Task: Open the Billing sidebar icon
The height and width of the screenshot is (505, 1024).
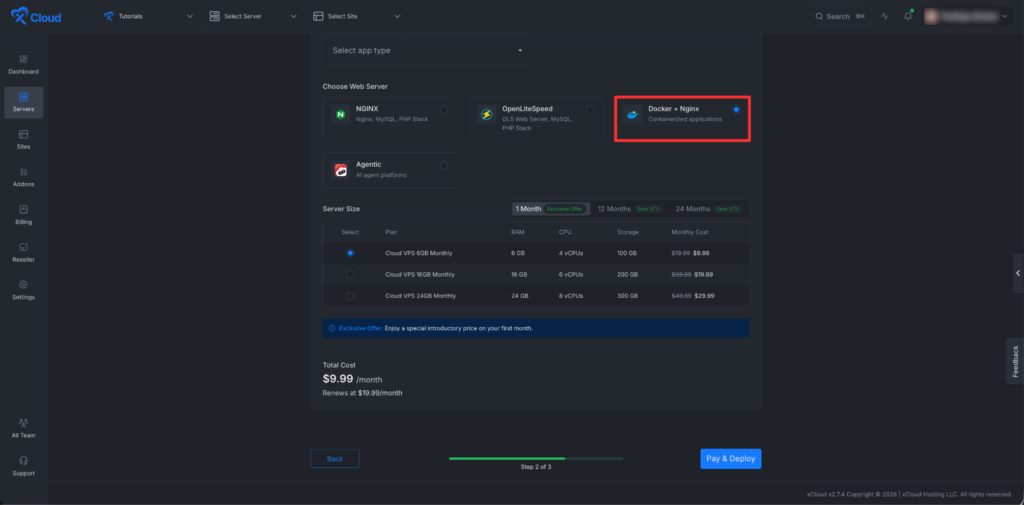Action: [24, 210]
